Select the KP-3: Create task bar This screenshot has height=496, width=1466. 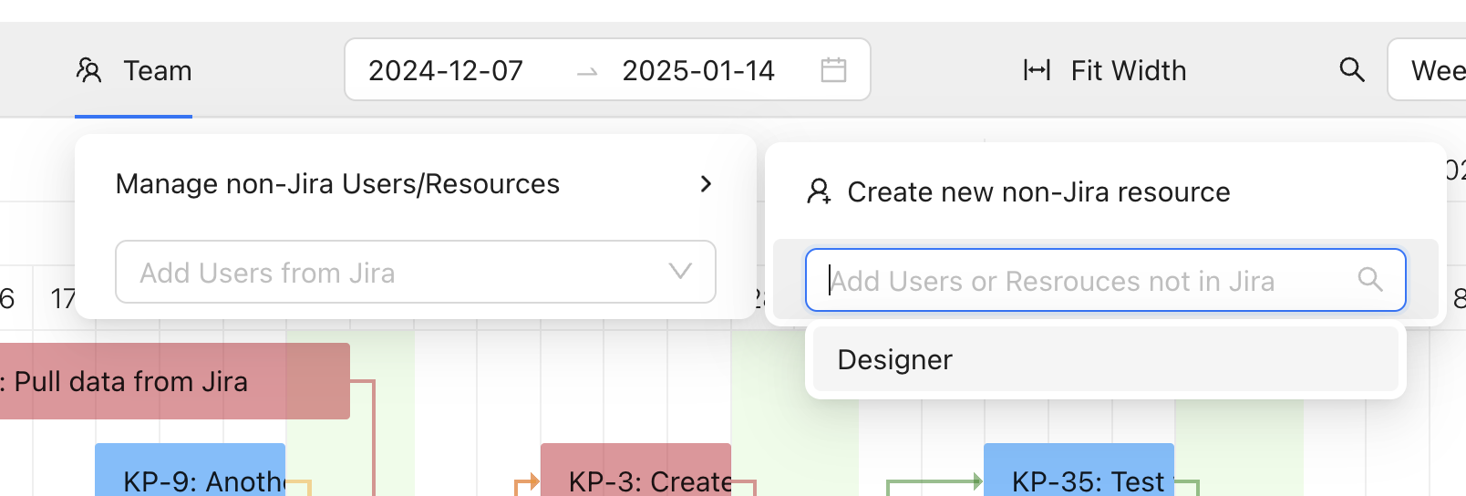(x=636, y=474)
